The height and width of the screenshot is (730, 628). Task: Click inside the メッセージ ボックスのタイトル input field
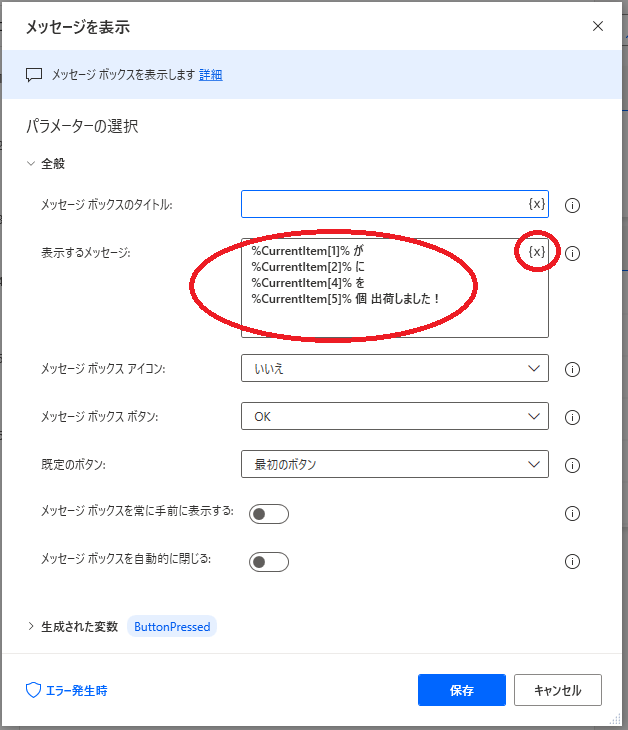(x=380, y=204)
